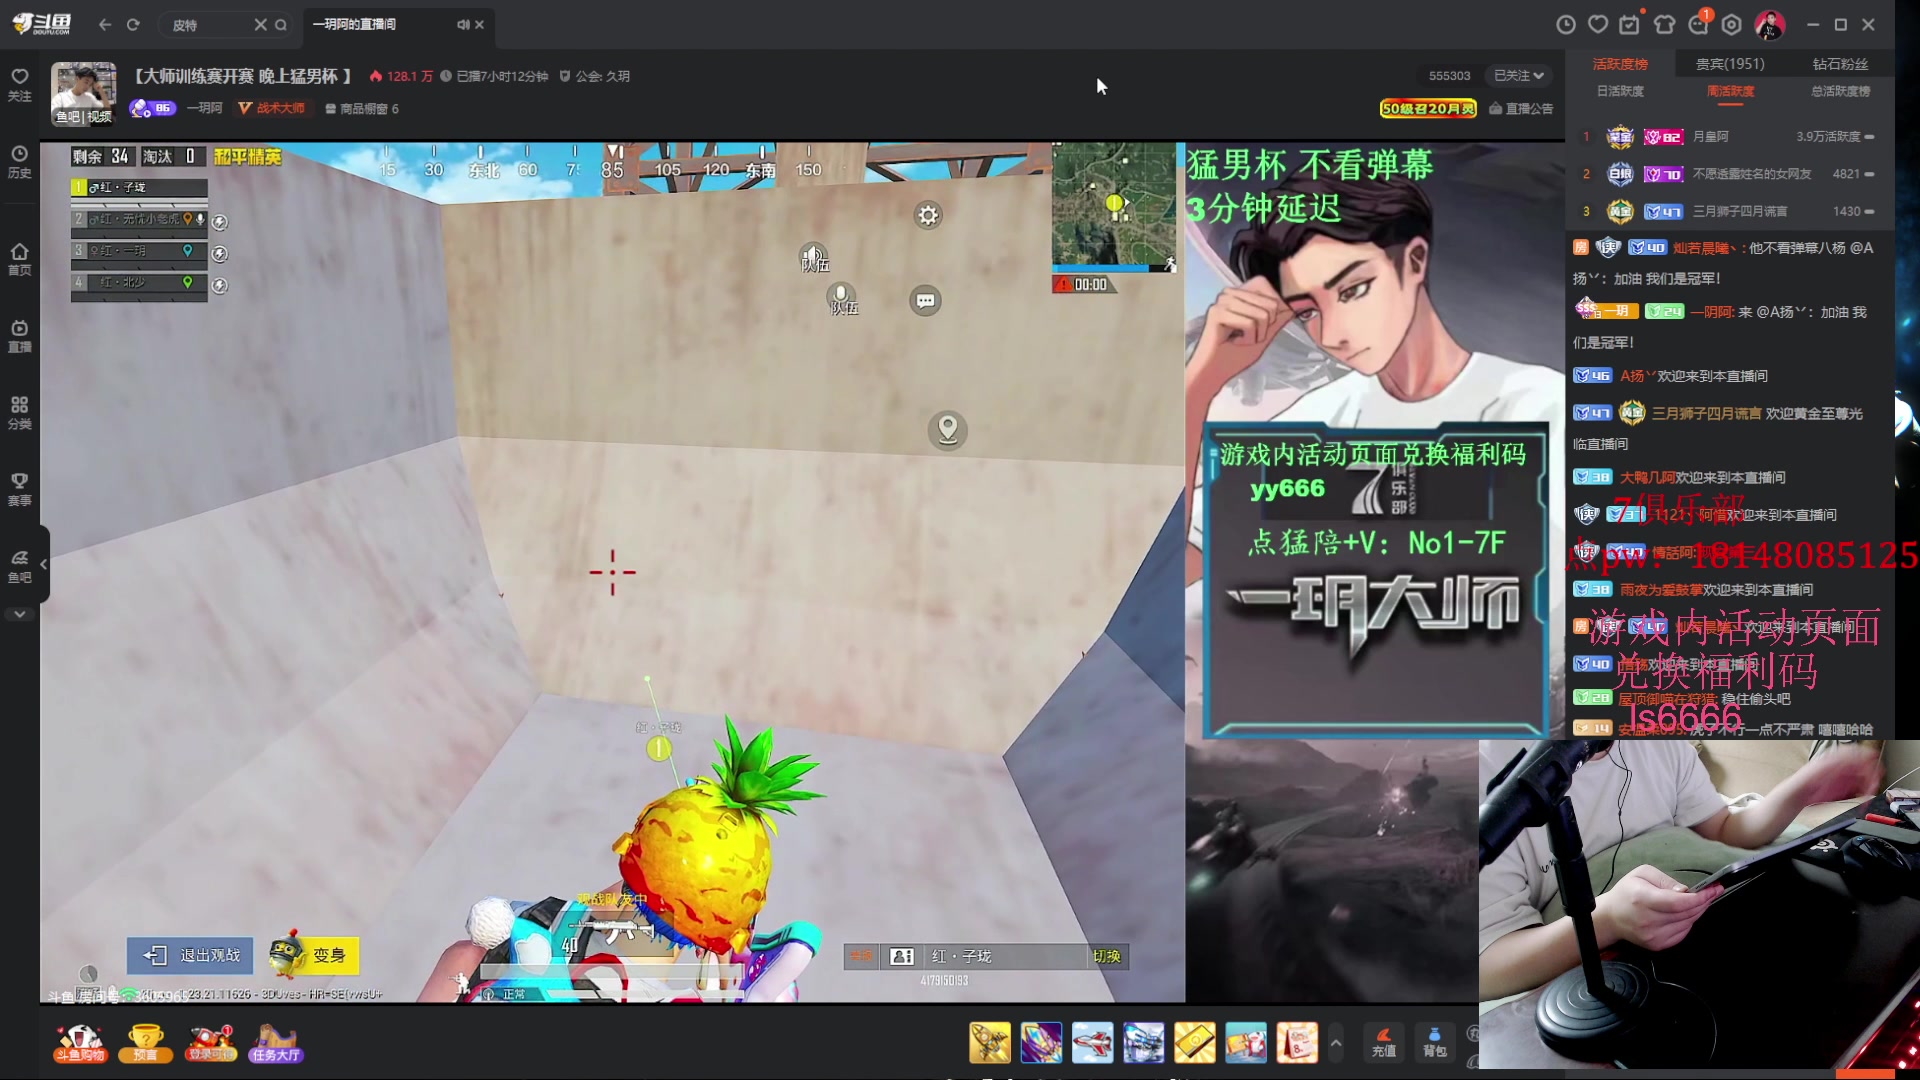1920x1080 pixels.
Task: Open 鱼吧 in the left sidebar
Action: pyautogui.click(x=20, y=567)
